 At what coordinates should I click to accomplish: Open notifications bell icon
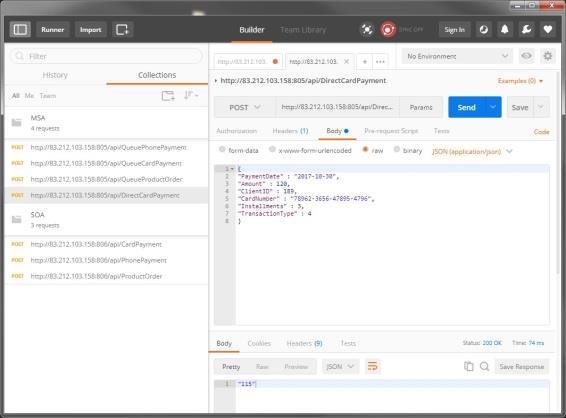click(x=505, y=29)
